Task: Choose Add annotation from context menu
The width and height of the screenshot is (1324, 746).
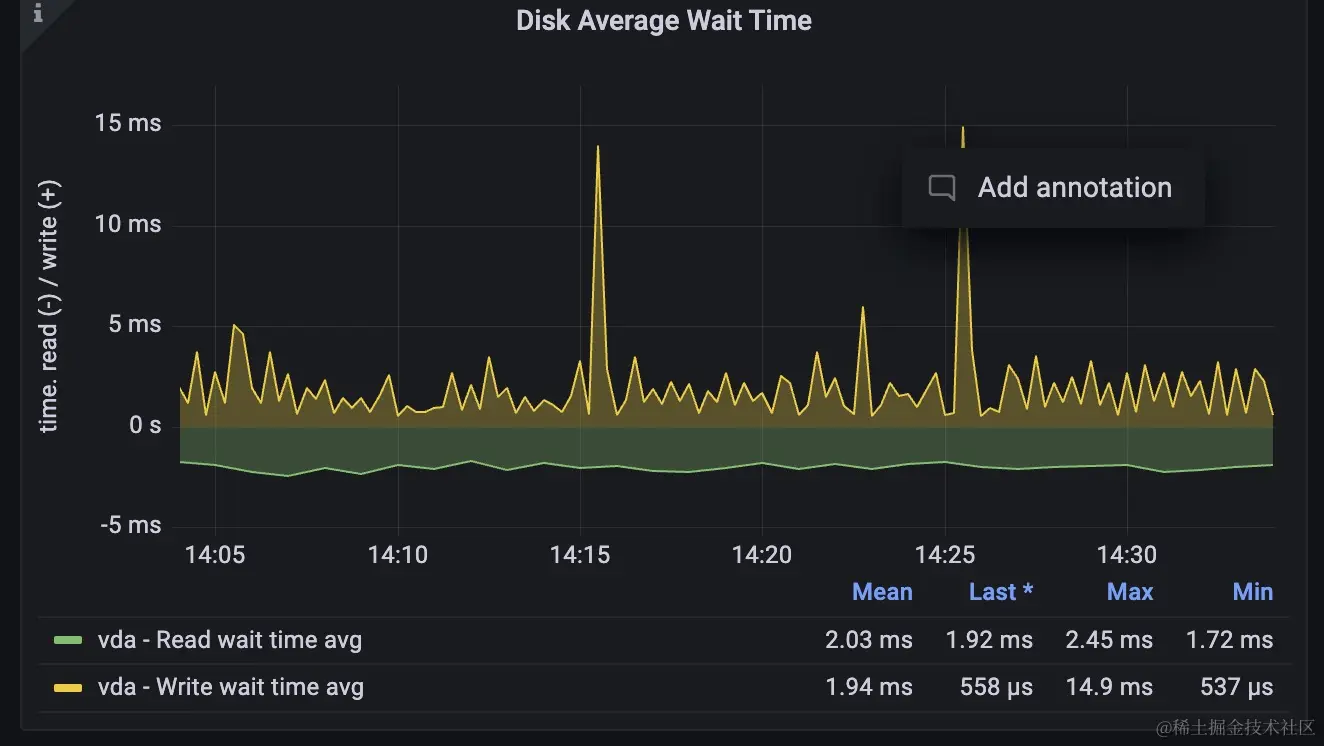Action: [x=1053, y=188]
